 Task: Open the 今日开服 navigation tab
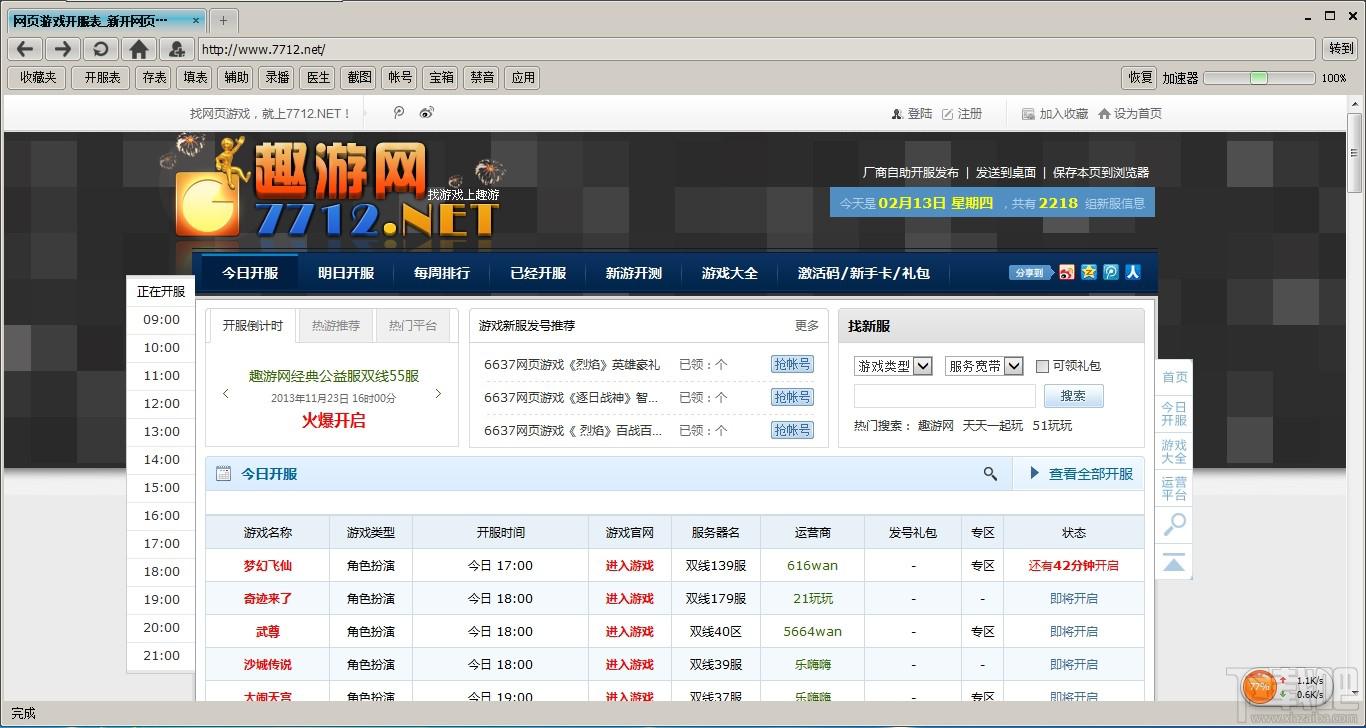point(250,273)
